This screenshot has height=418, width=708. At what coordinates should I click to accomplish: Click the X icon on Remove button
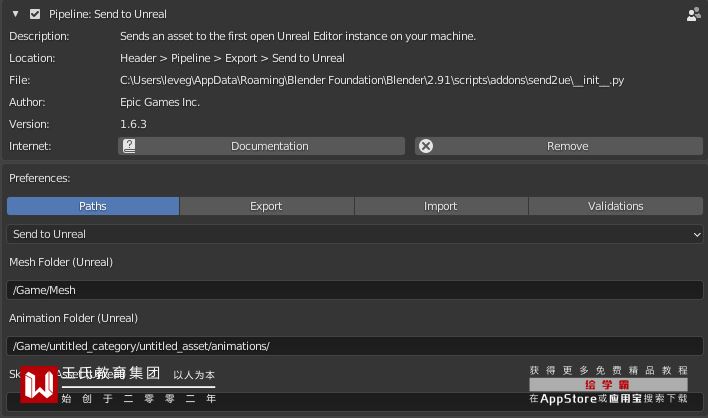click(x=426, y=146)
